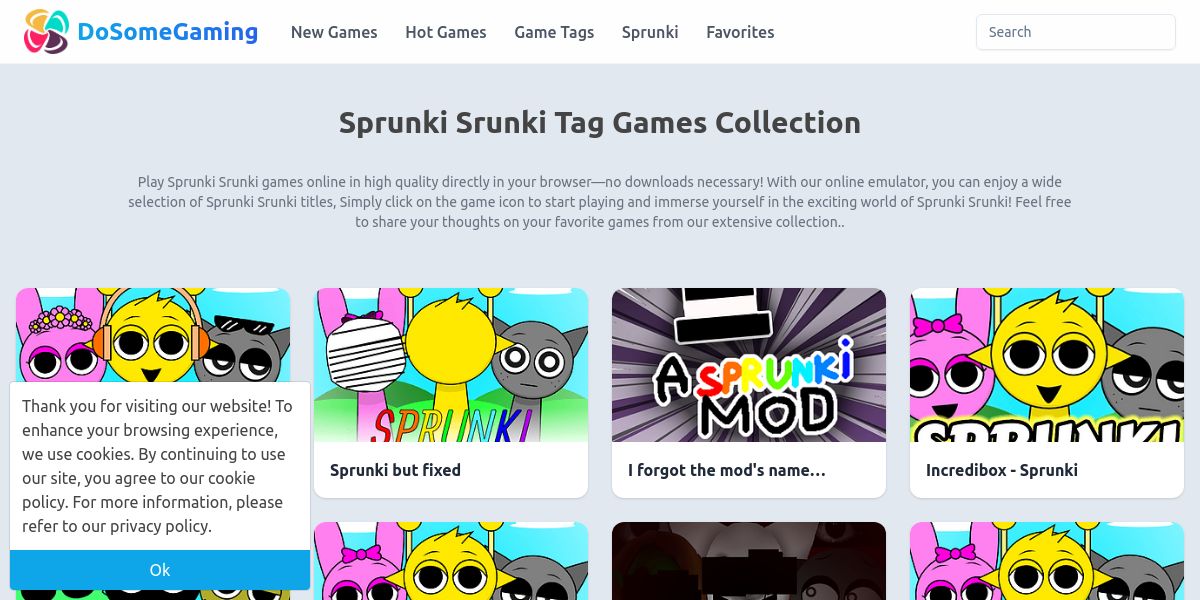Click the Sprunki Srunki Tag Games Collection heading
The height and width of the screenshot is (600, 1200).
click(x=600, y=123)
